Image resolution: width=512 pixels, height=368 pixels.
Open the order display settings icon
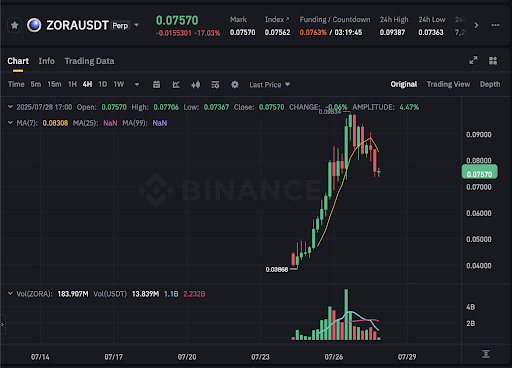coord(215,85)
